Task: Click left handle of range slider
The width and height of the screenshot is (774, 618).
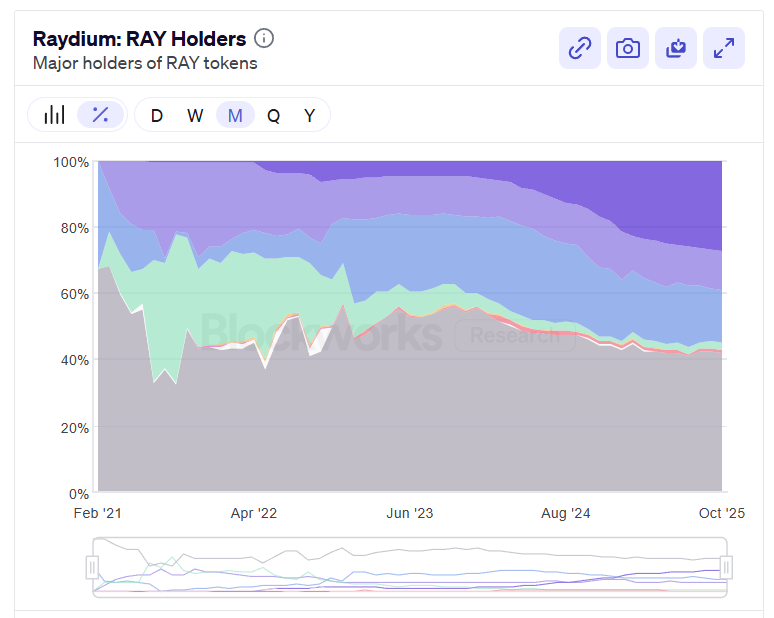Action: pos(92,567)
